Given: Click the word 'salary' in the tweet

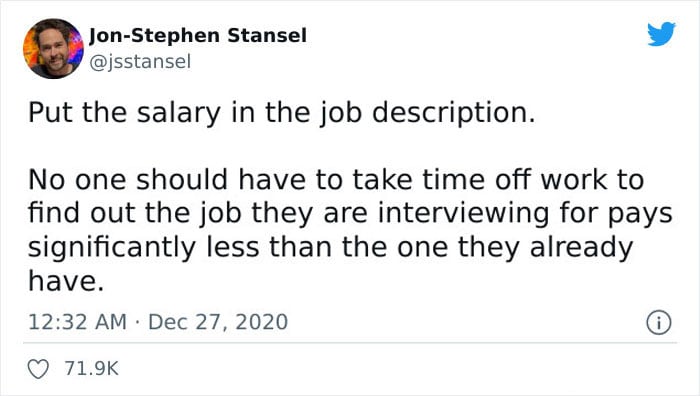Looking at the screenshot, I should click(179, 114).
